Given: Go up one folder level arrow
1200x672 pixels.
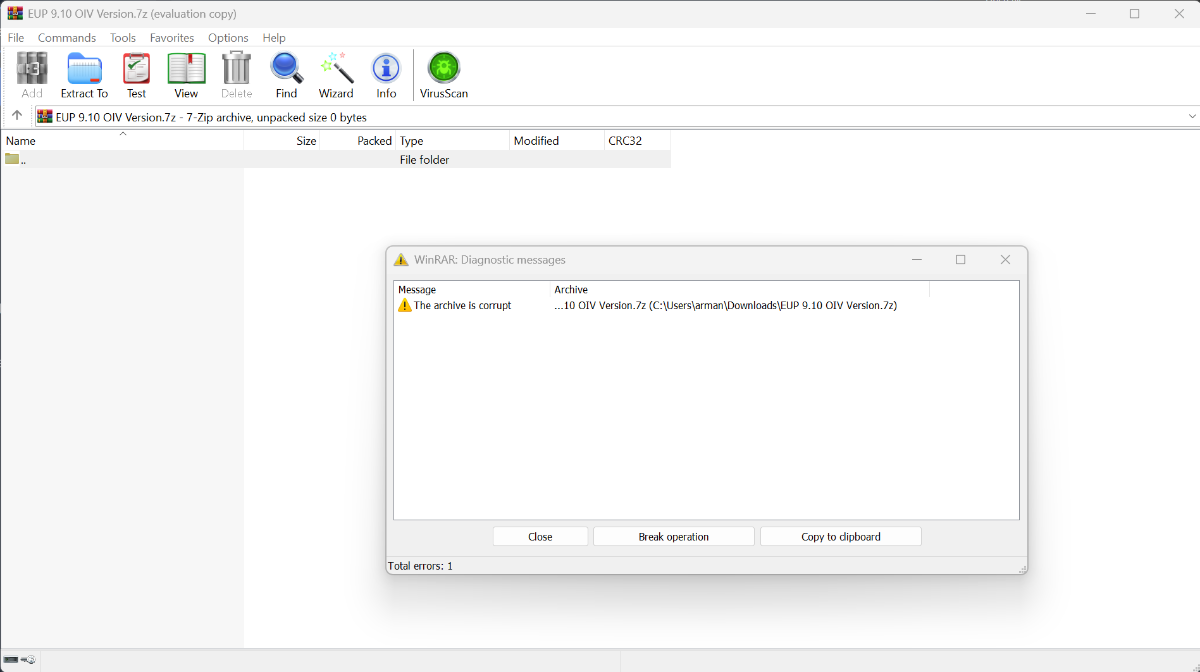Looking at the screenshot, I should click(17, 116).
